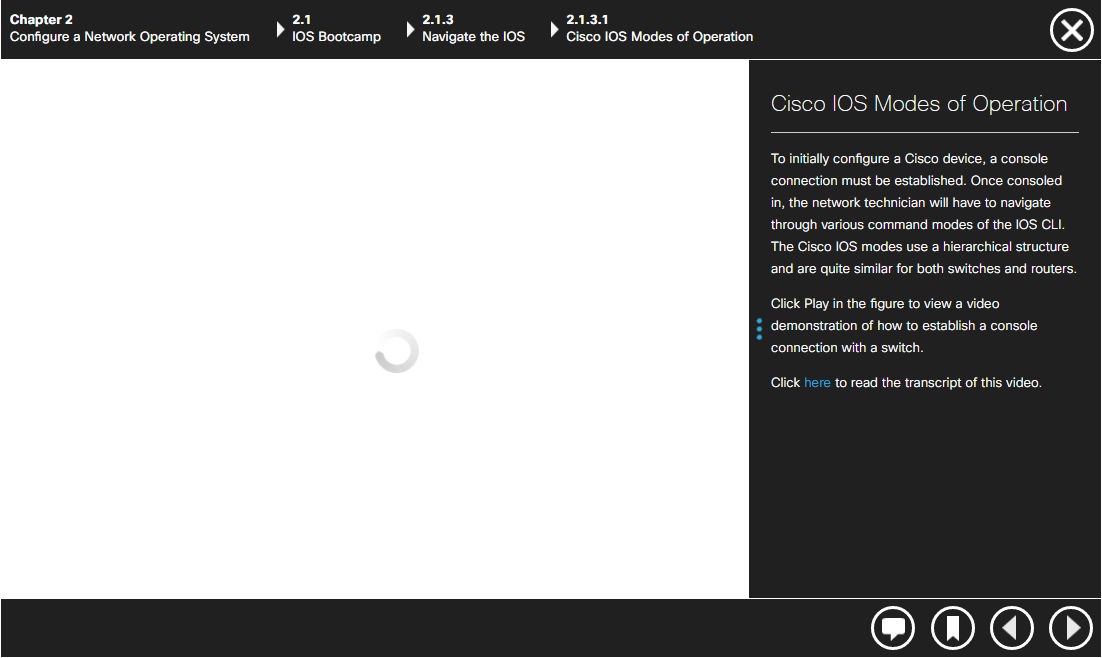Click the 'Click Play in the figure' paragraph

[x=904, y=325]
